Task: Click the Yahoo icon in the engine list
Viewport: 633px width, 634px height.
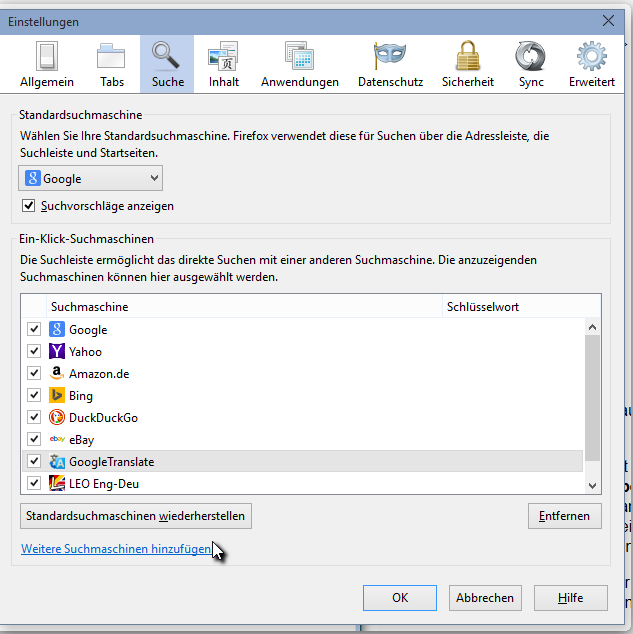Action: pos(57,351)
